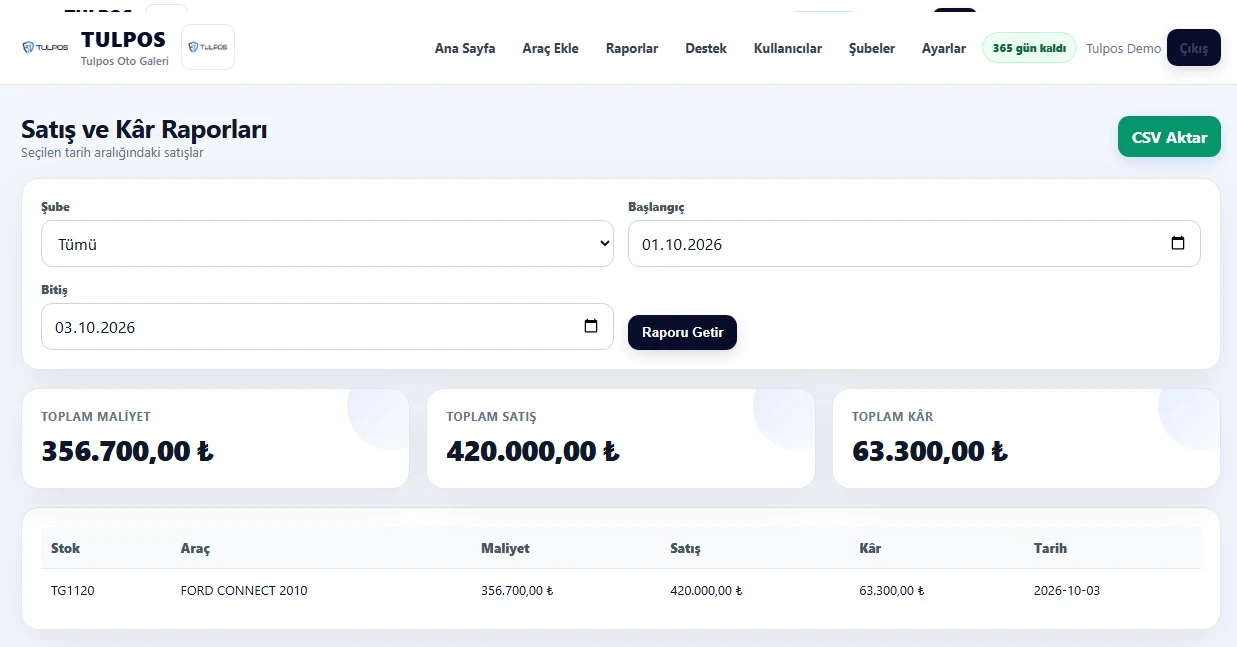Image resolution: width=1237 pixels, height=647 pixels.
Task: Navigate to Kullanıcılar page
Action: 788,48
